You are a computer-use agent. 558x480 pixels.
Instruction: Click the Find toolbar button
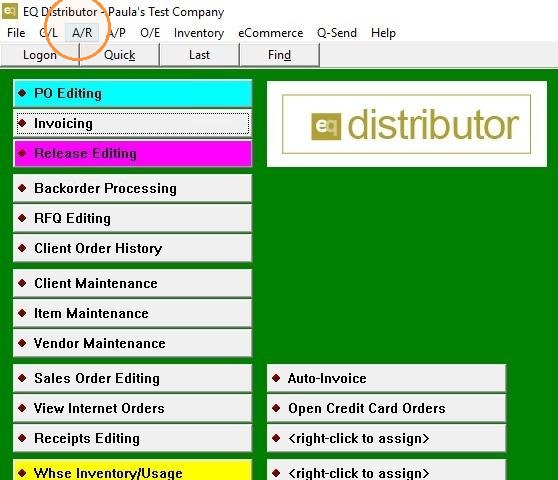pyautogui.click(x=280, y=55)
